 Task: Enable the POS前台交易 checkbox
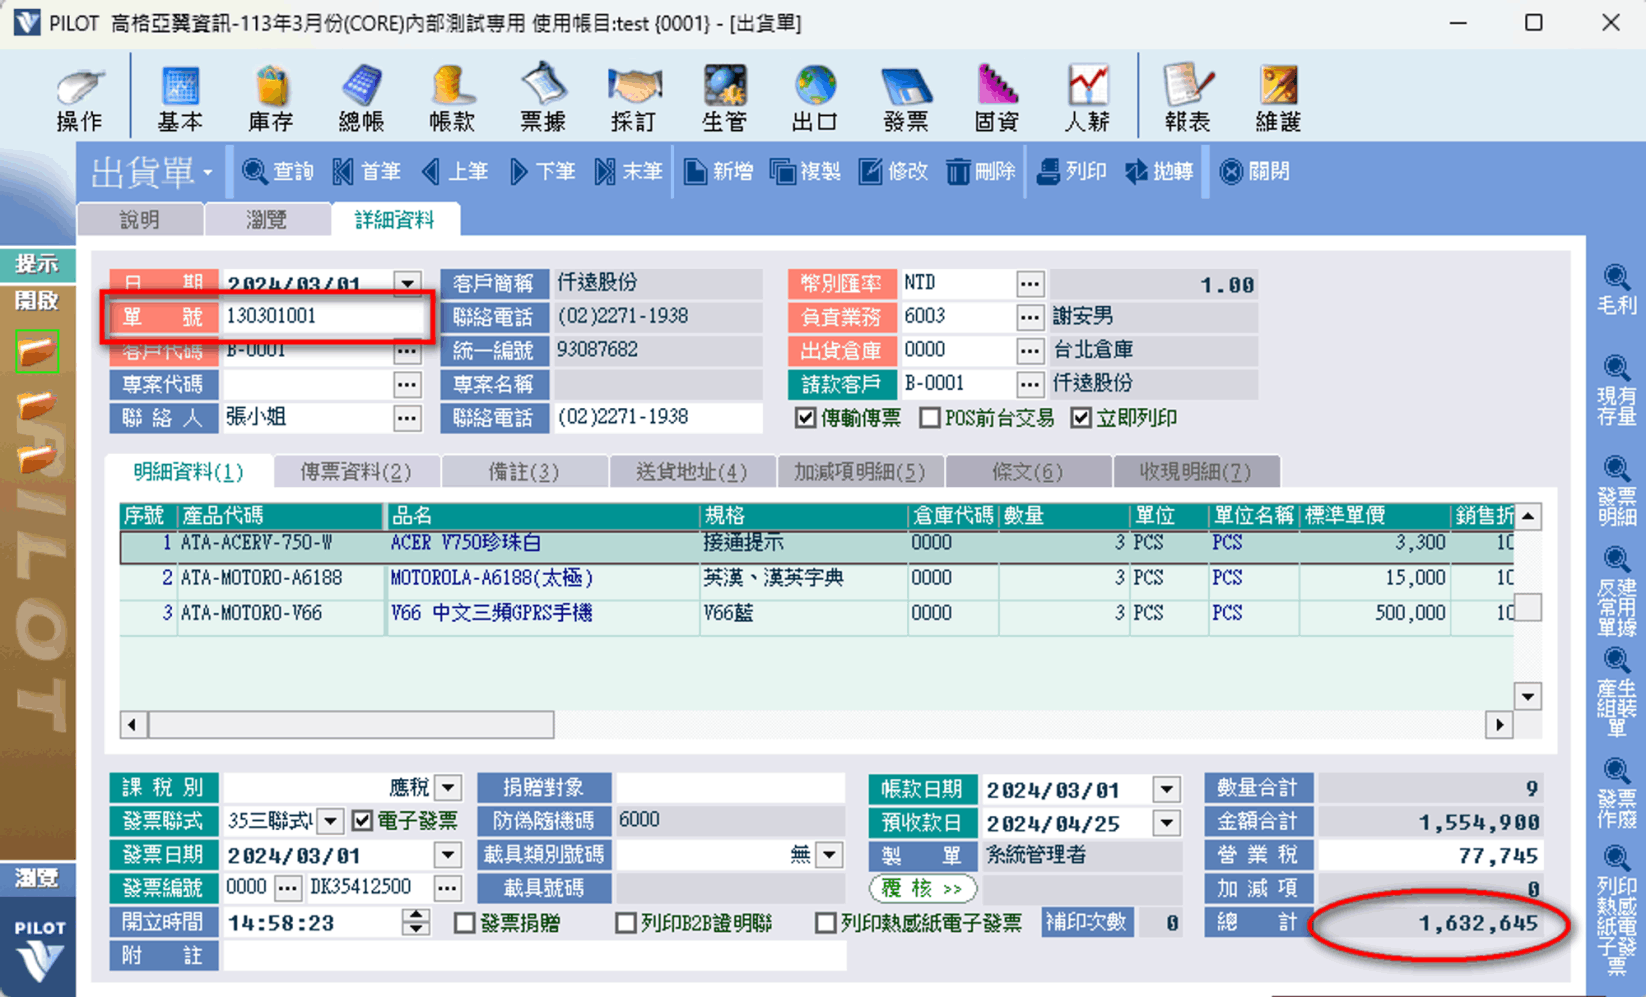point(930,418)
